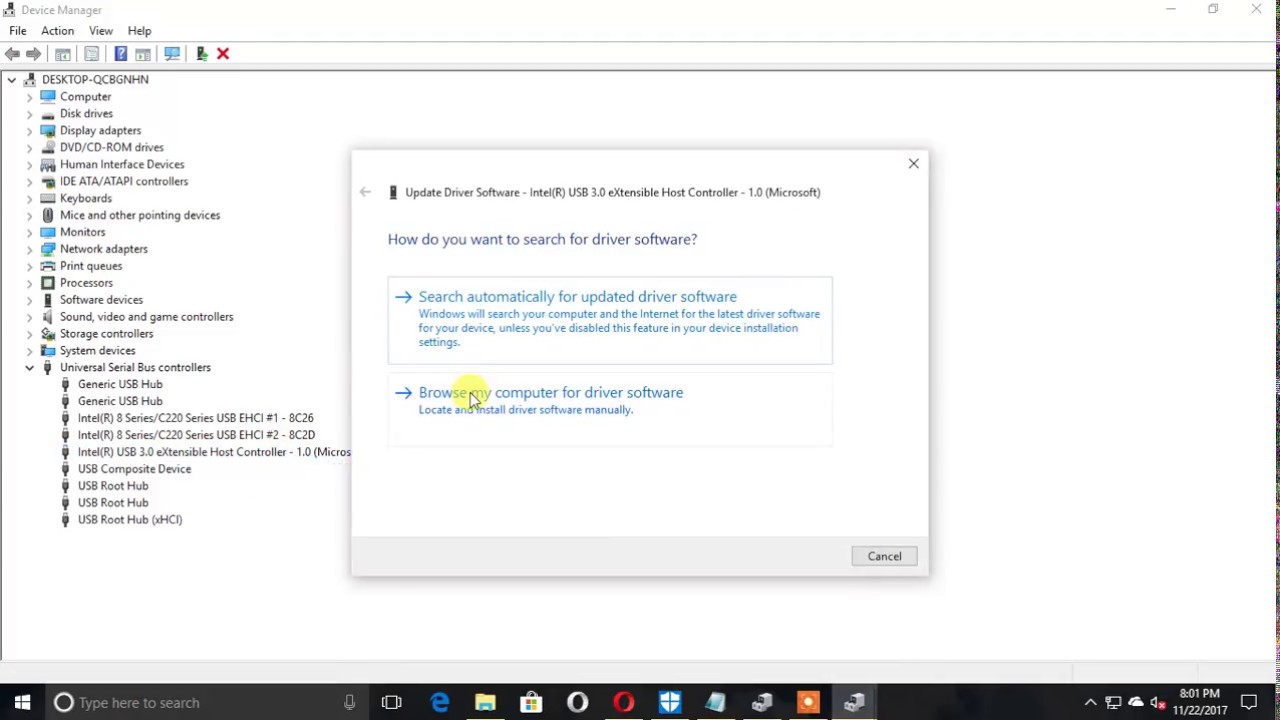Image resolution: width=1280 pixels, height=720 pixels.
Task: Select Intel USB 3.0 eXtensible Host Controller
Action: 214,452
